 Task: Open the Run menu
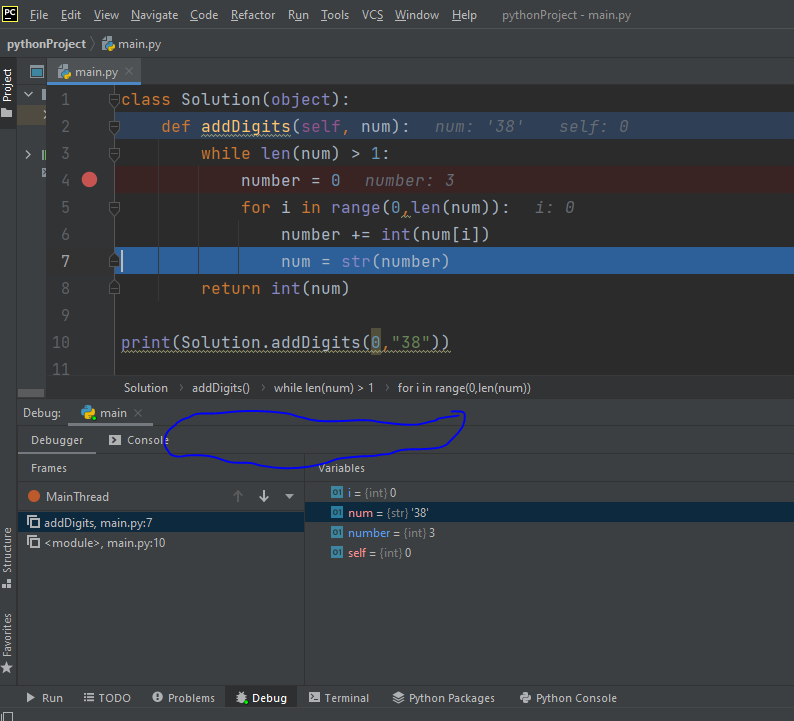click(x=298, y=15)
